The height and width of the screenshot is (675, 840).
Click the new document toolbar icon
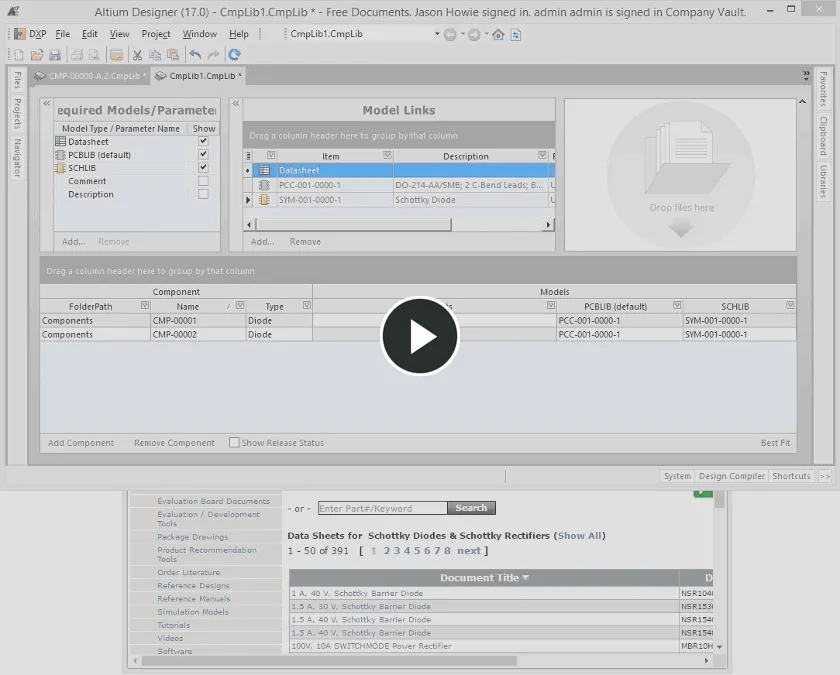tap(19, 55)
